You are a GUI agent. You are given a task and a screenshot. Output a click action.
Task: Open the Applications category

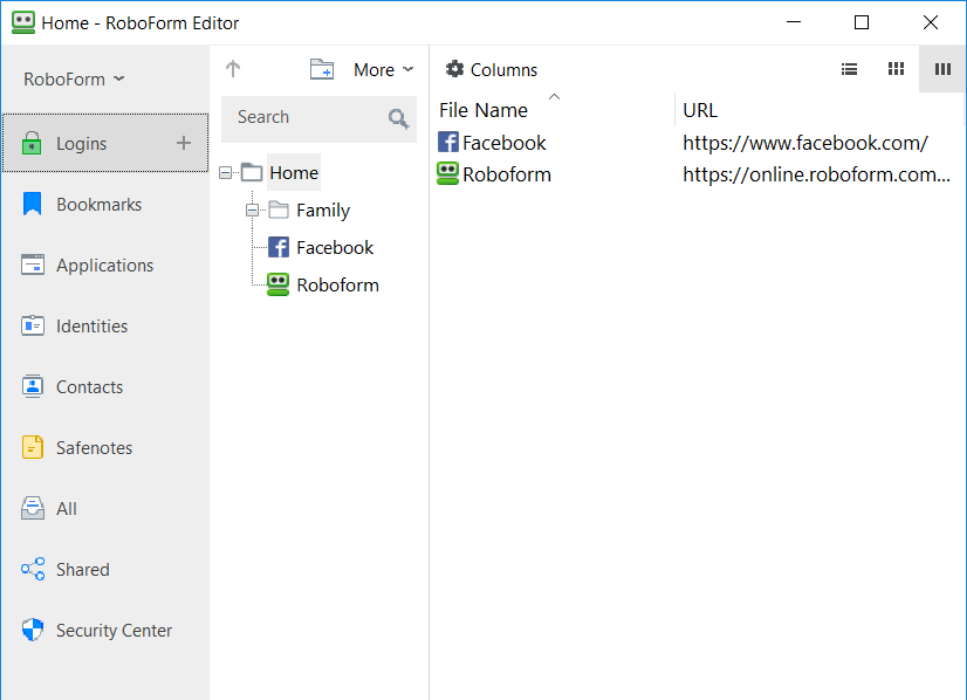105,265
